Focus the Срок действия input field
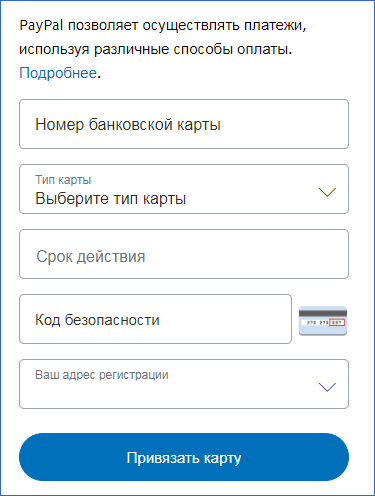375x496 pixels. [x=184, y=254]
